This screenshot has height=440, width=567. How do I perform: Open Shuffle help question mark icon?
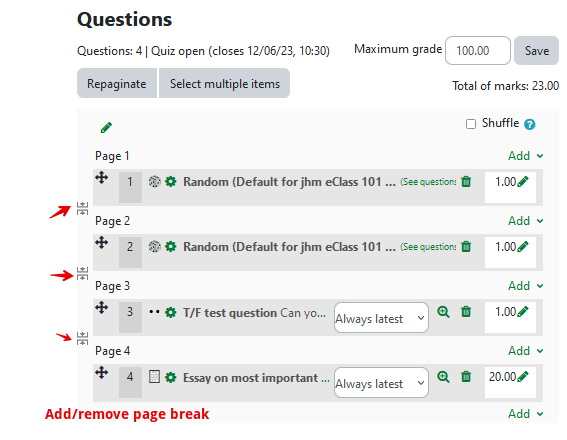(530, 124)
